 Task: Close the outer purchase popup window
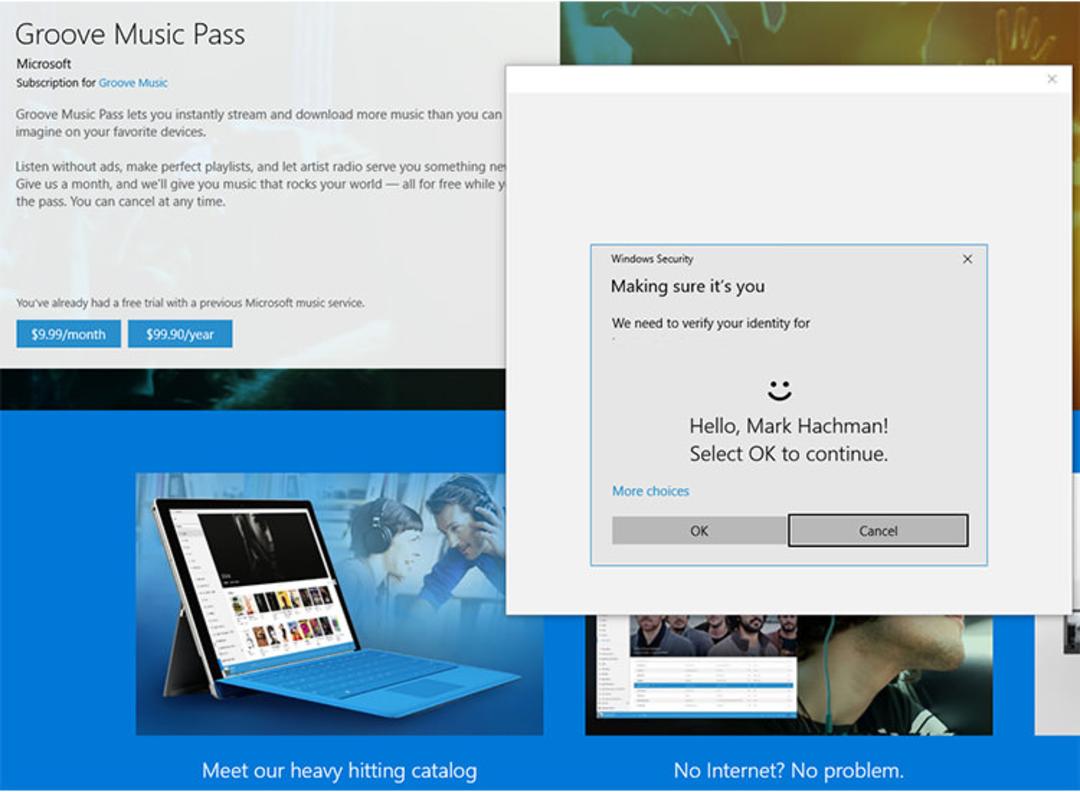pos(1052,79)
